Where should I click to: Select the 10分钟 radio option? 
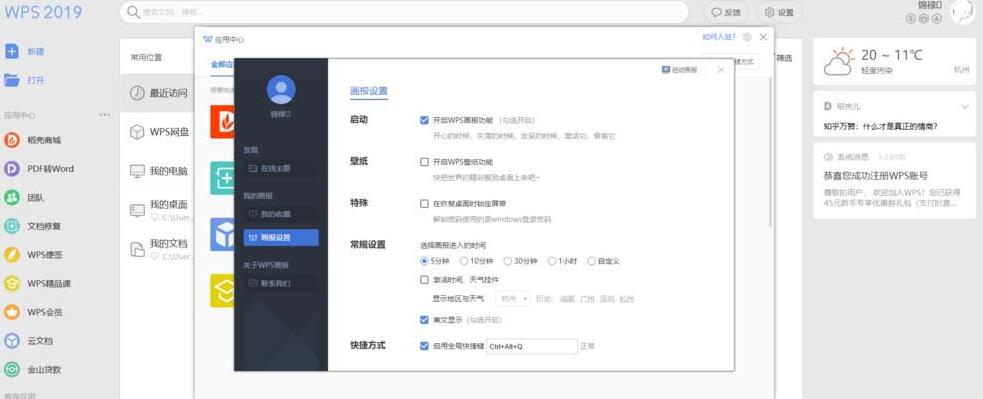point(464,261)
